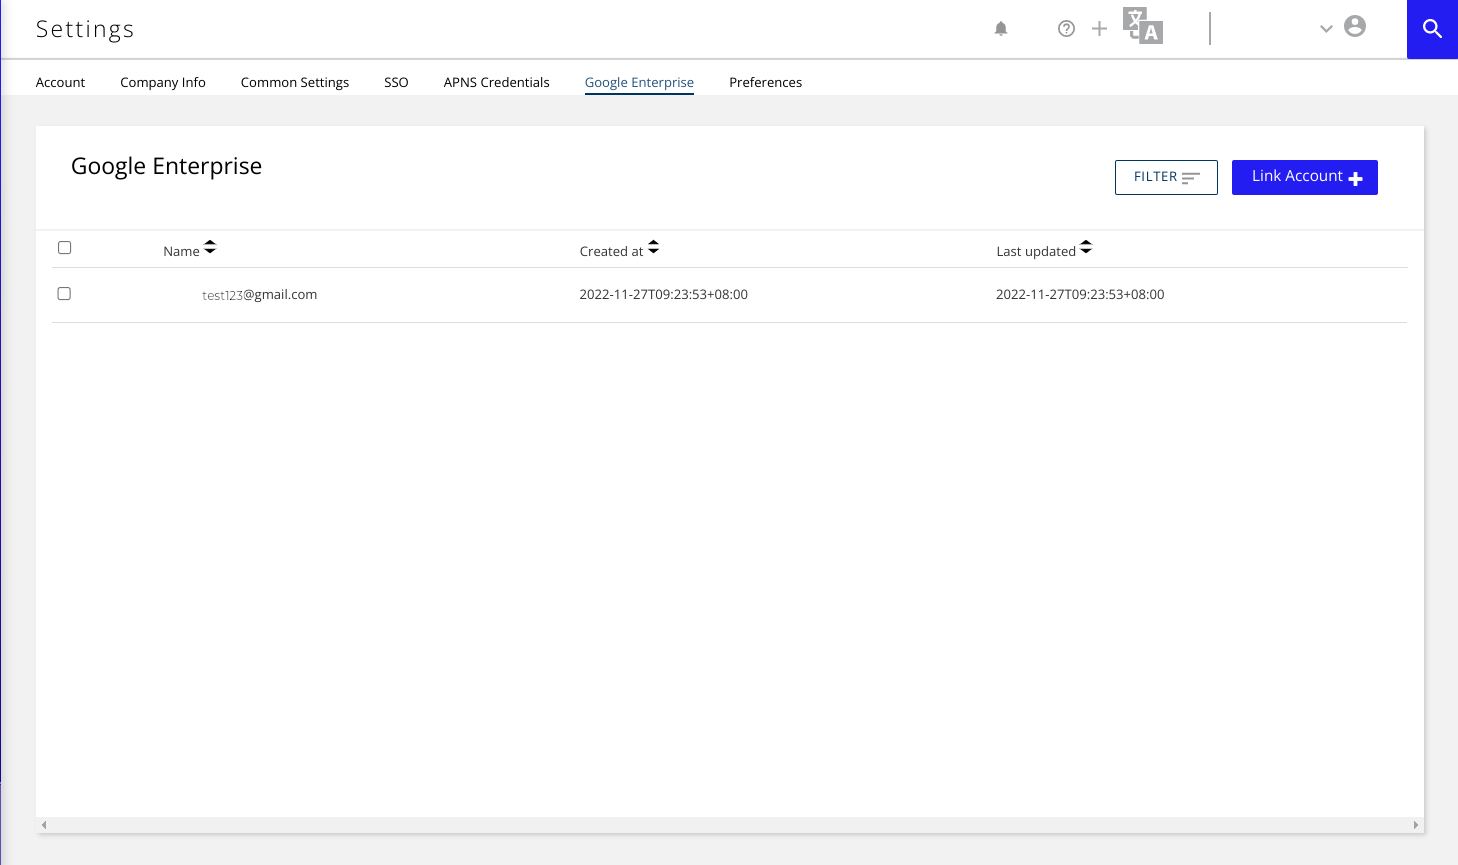The height and width of the screenshot is (865, 1458).
Task: Select the test123@gmail.com account name
Action: [x=260, y=295]
